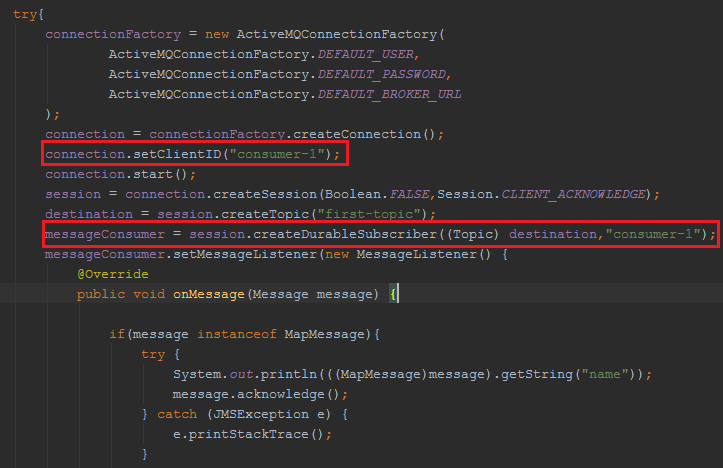The height and width of the screenshot is (468, 723).
Task: Click the 'try{' keyword on the first line
Action: [x=29, y=14]
